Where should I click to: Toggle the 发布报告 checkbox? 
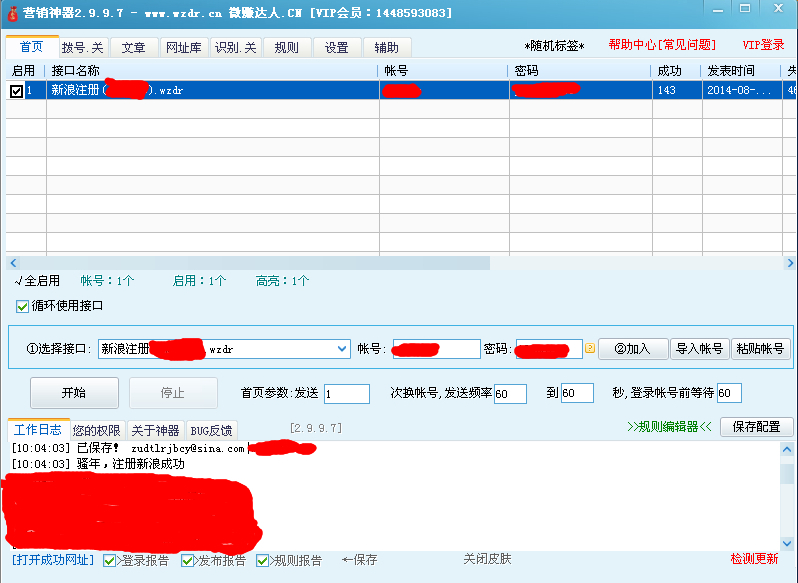coord(187,561)
